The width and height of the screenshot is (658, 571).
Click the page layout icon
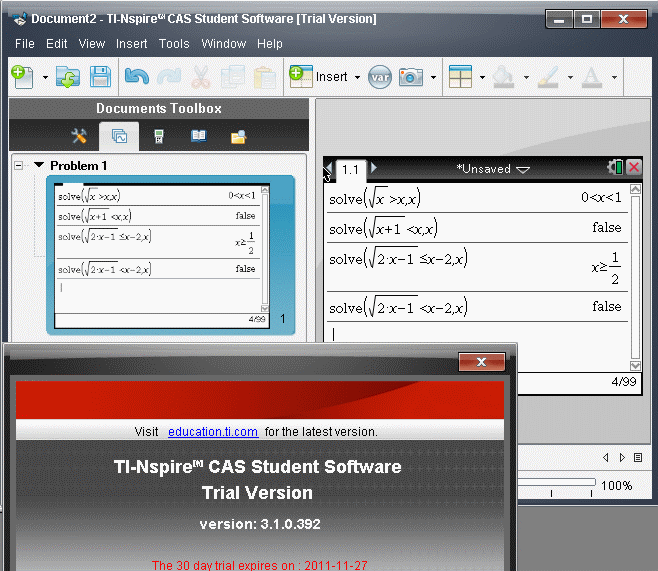(x=460, y=76)
